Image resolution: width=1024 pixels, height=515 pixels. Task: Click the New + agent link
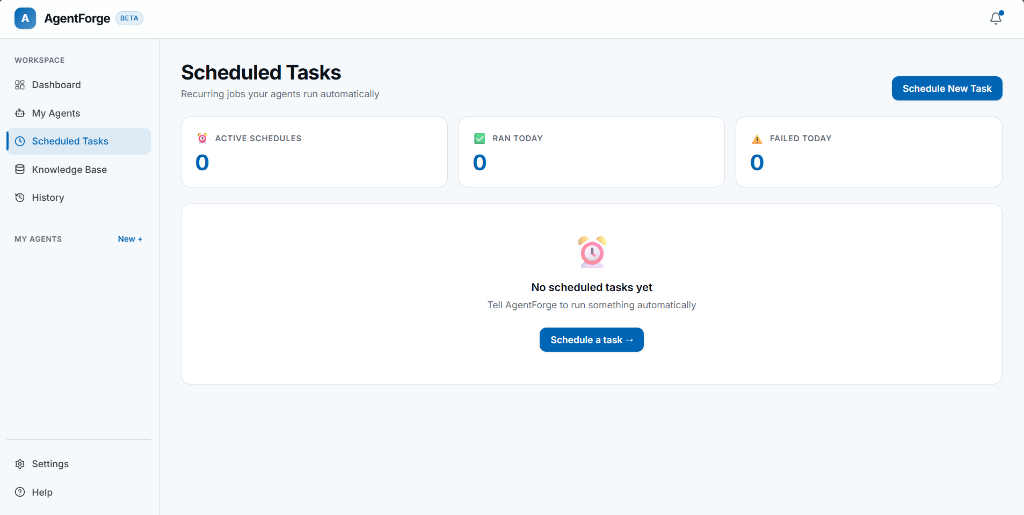click(130, 239)
